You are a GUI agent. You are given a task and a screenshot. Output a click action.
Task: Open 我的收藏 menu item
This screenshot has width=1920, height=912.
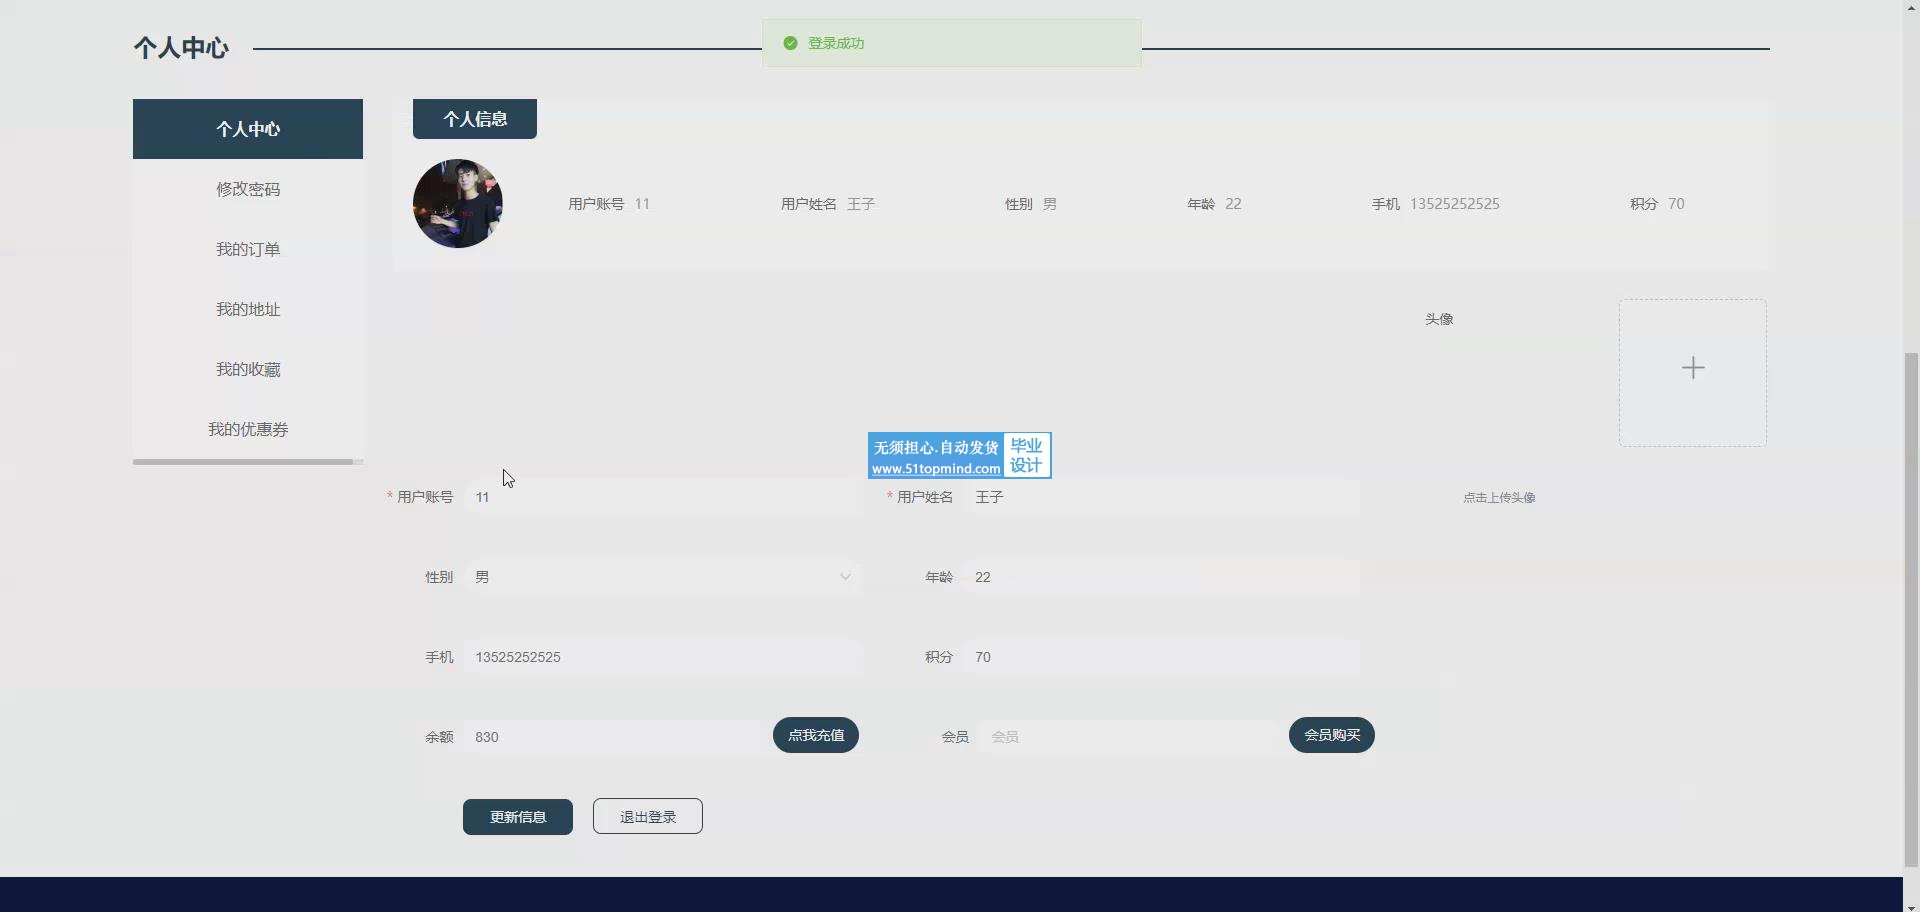(x=248, y=369)
